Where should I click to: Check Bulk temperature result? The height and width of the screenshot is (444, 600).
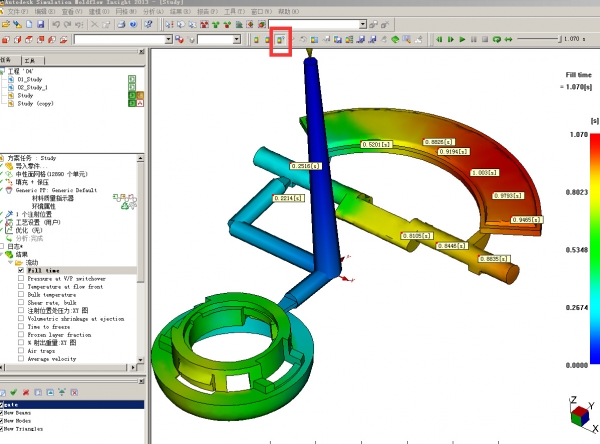tap(21, 294)
